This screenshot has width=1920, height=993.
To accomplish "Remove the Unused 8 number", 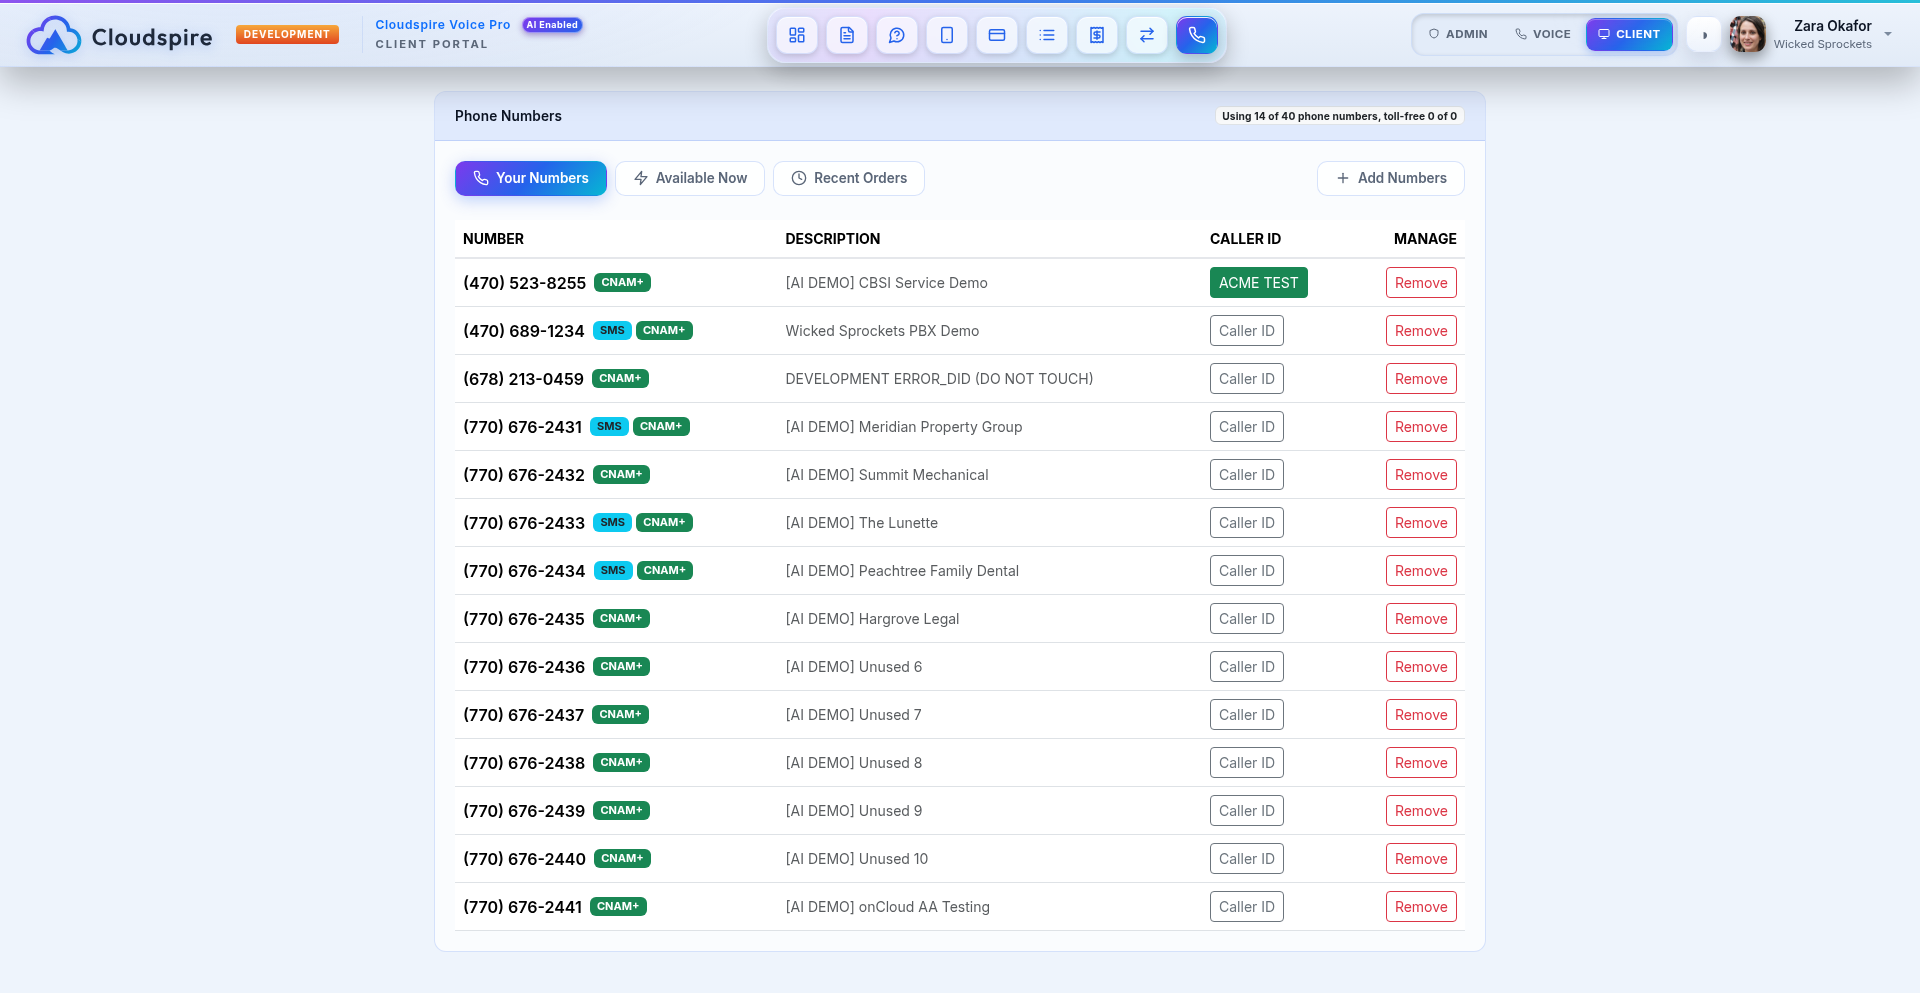I will point(1421,763).
